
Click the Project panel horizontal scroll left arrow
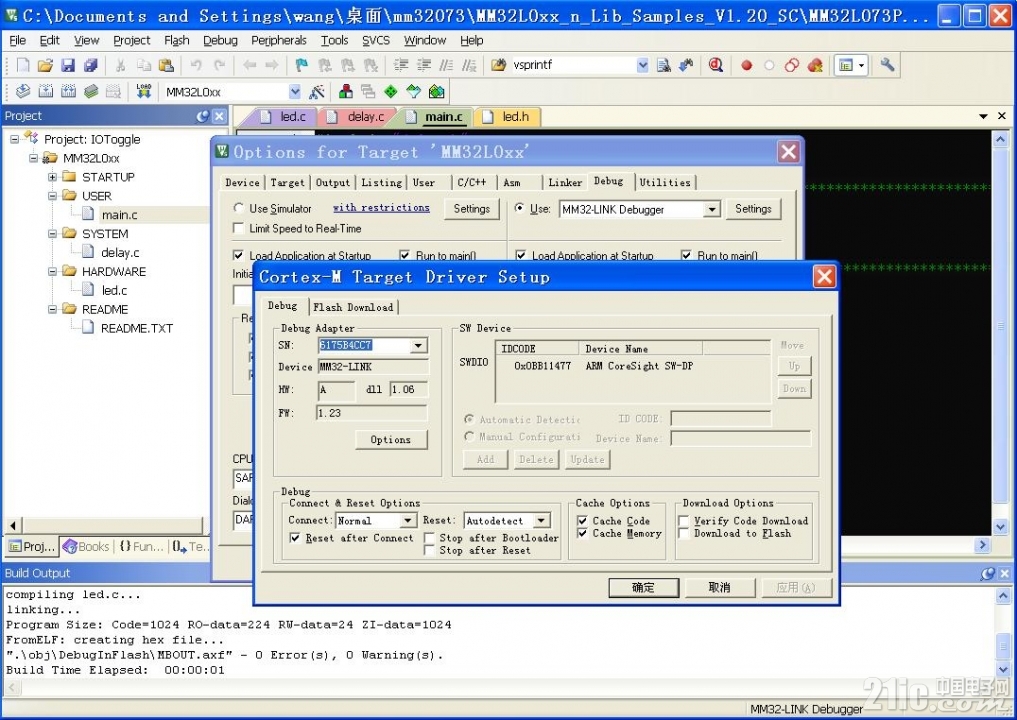(x=14, y=525)
